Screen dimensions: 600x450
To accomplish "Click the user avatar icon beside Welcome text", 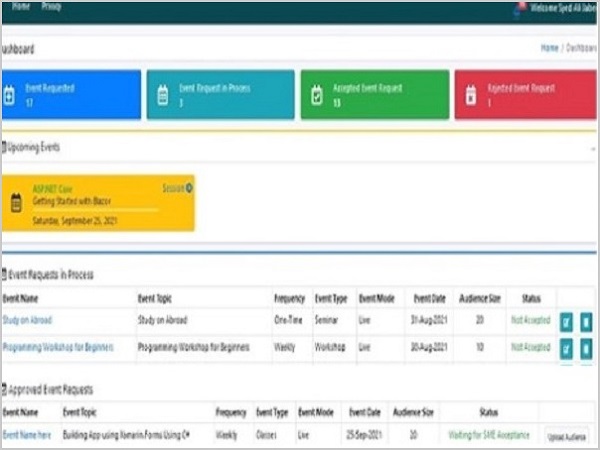I will point(520,8).
